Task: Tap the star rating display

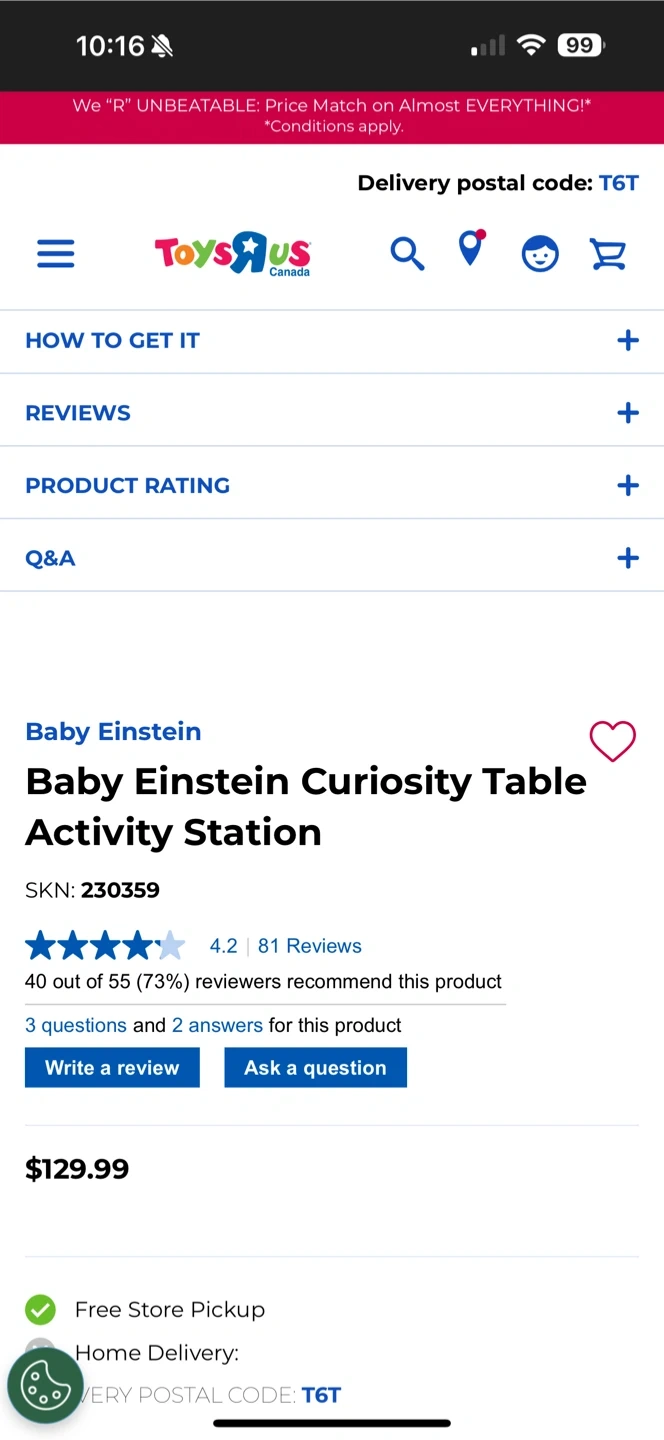Action: coord(105,945)
